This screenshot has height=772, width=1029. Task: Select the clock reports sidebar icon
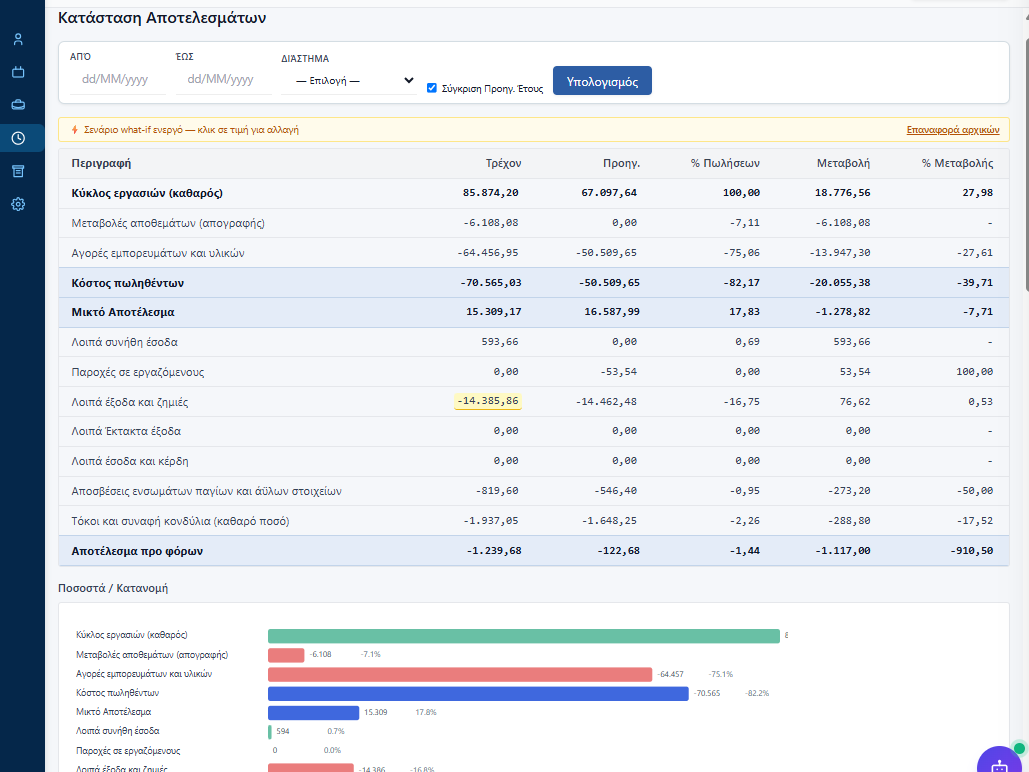[18, 138]
